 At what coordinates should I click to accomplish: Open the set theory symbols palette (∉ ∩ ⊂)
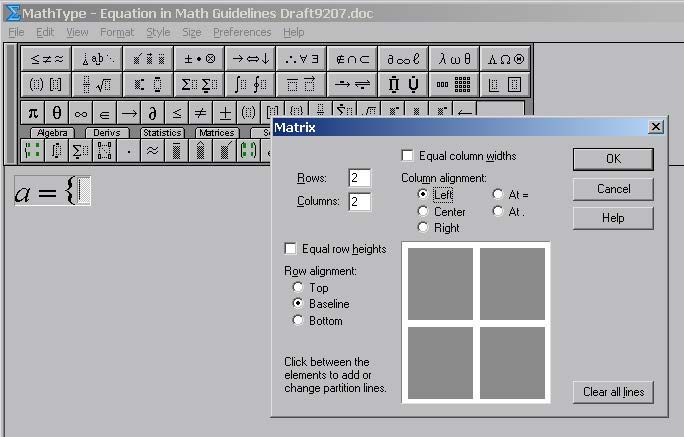click(352, 59)
